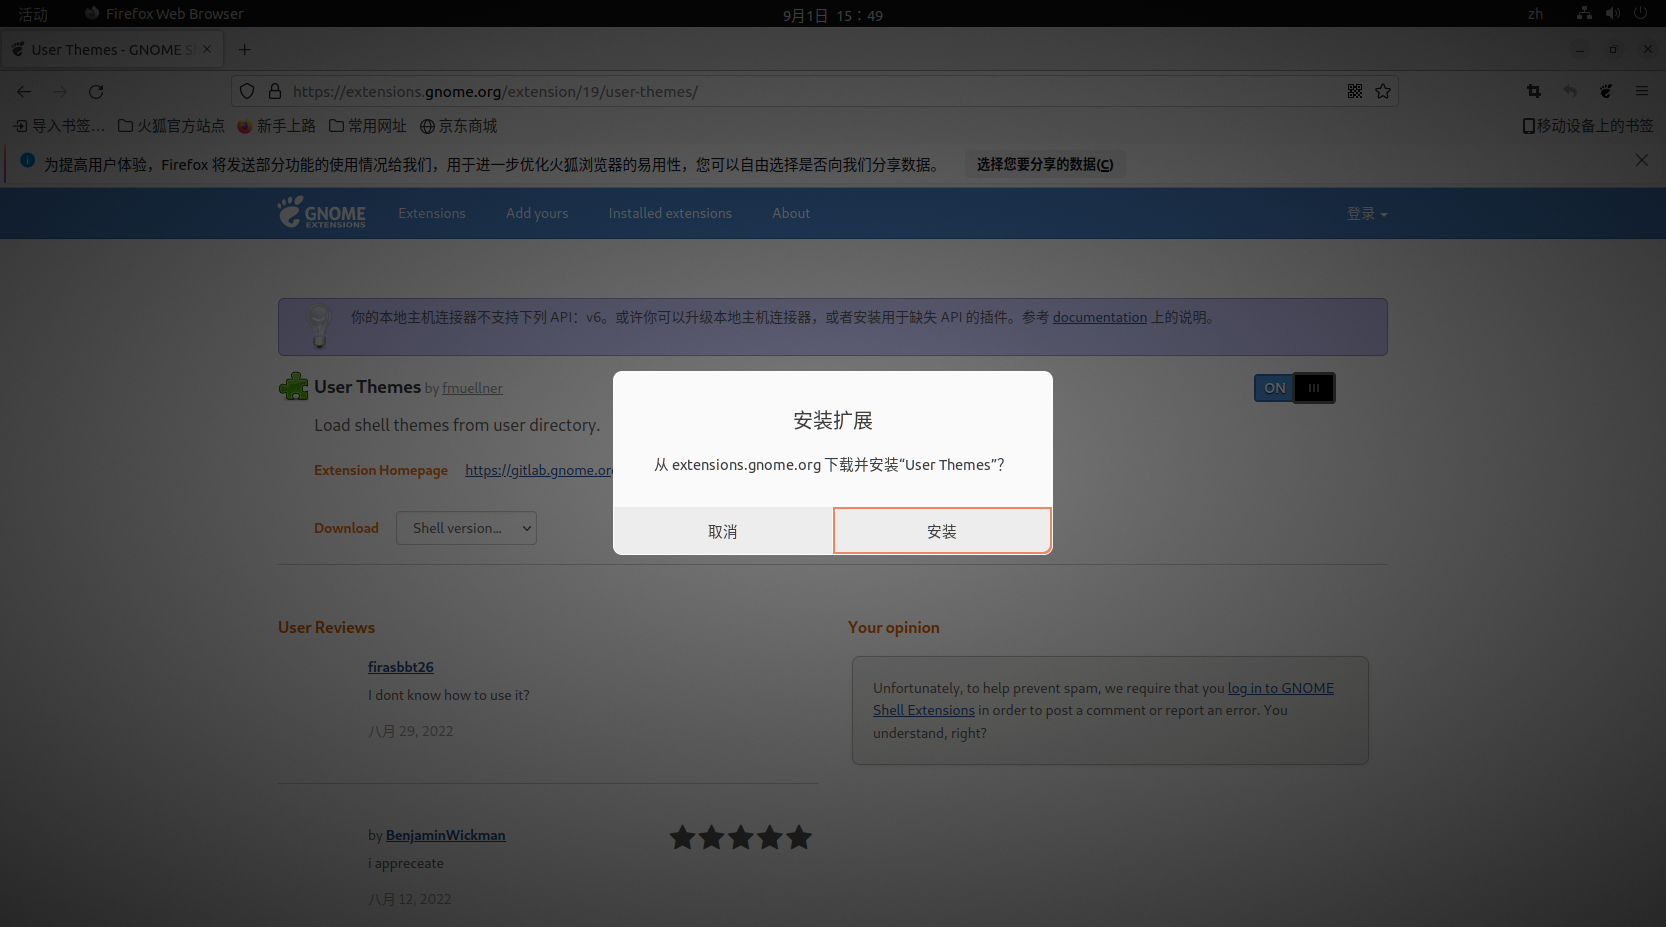Click the User Reviews heading
1666x927 pixels.
(326, 627)
